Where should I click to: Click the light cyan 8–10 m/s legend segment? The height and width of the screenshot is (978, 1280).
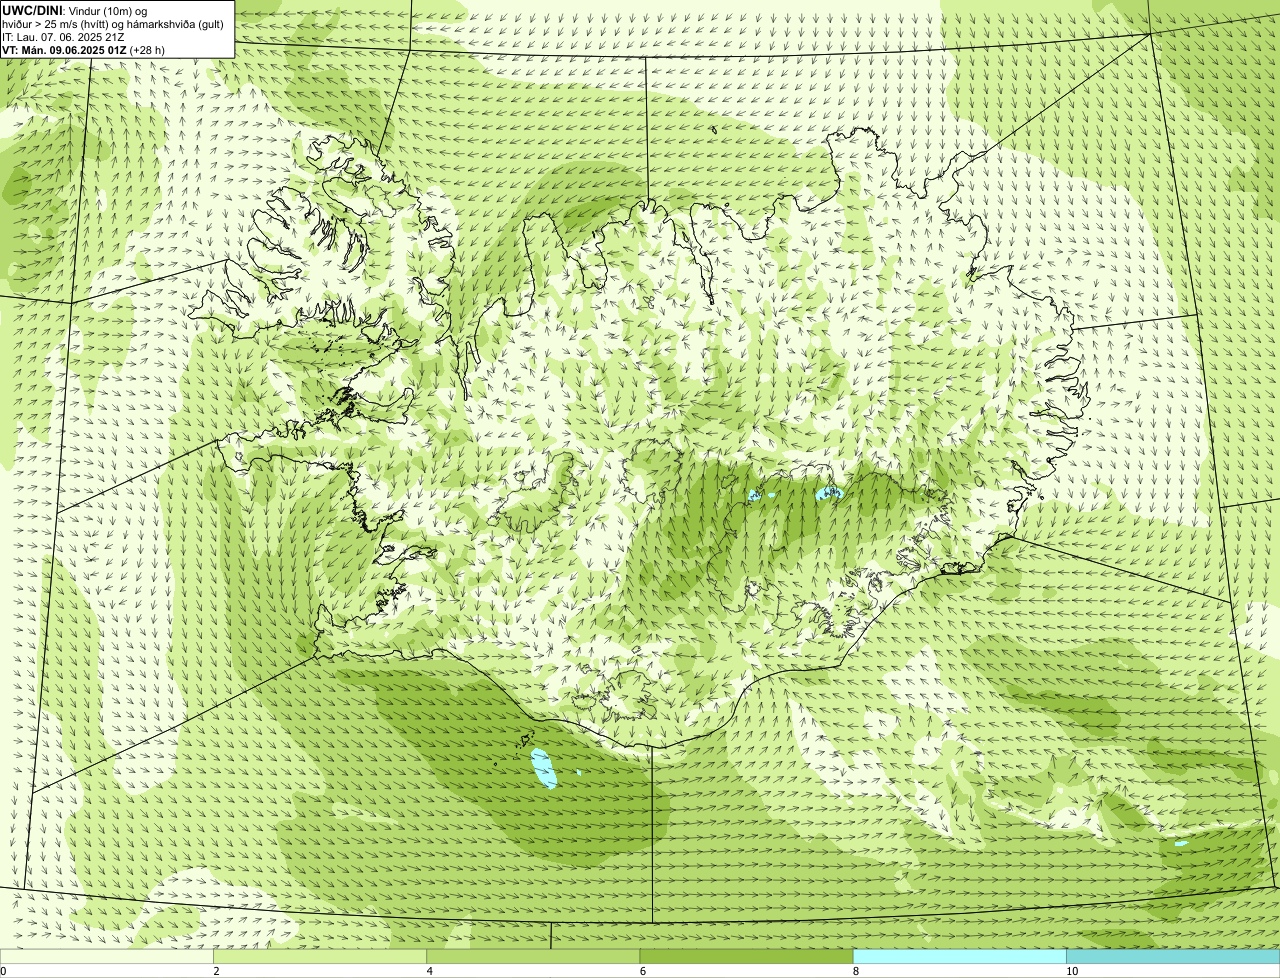pos(960,956)
